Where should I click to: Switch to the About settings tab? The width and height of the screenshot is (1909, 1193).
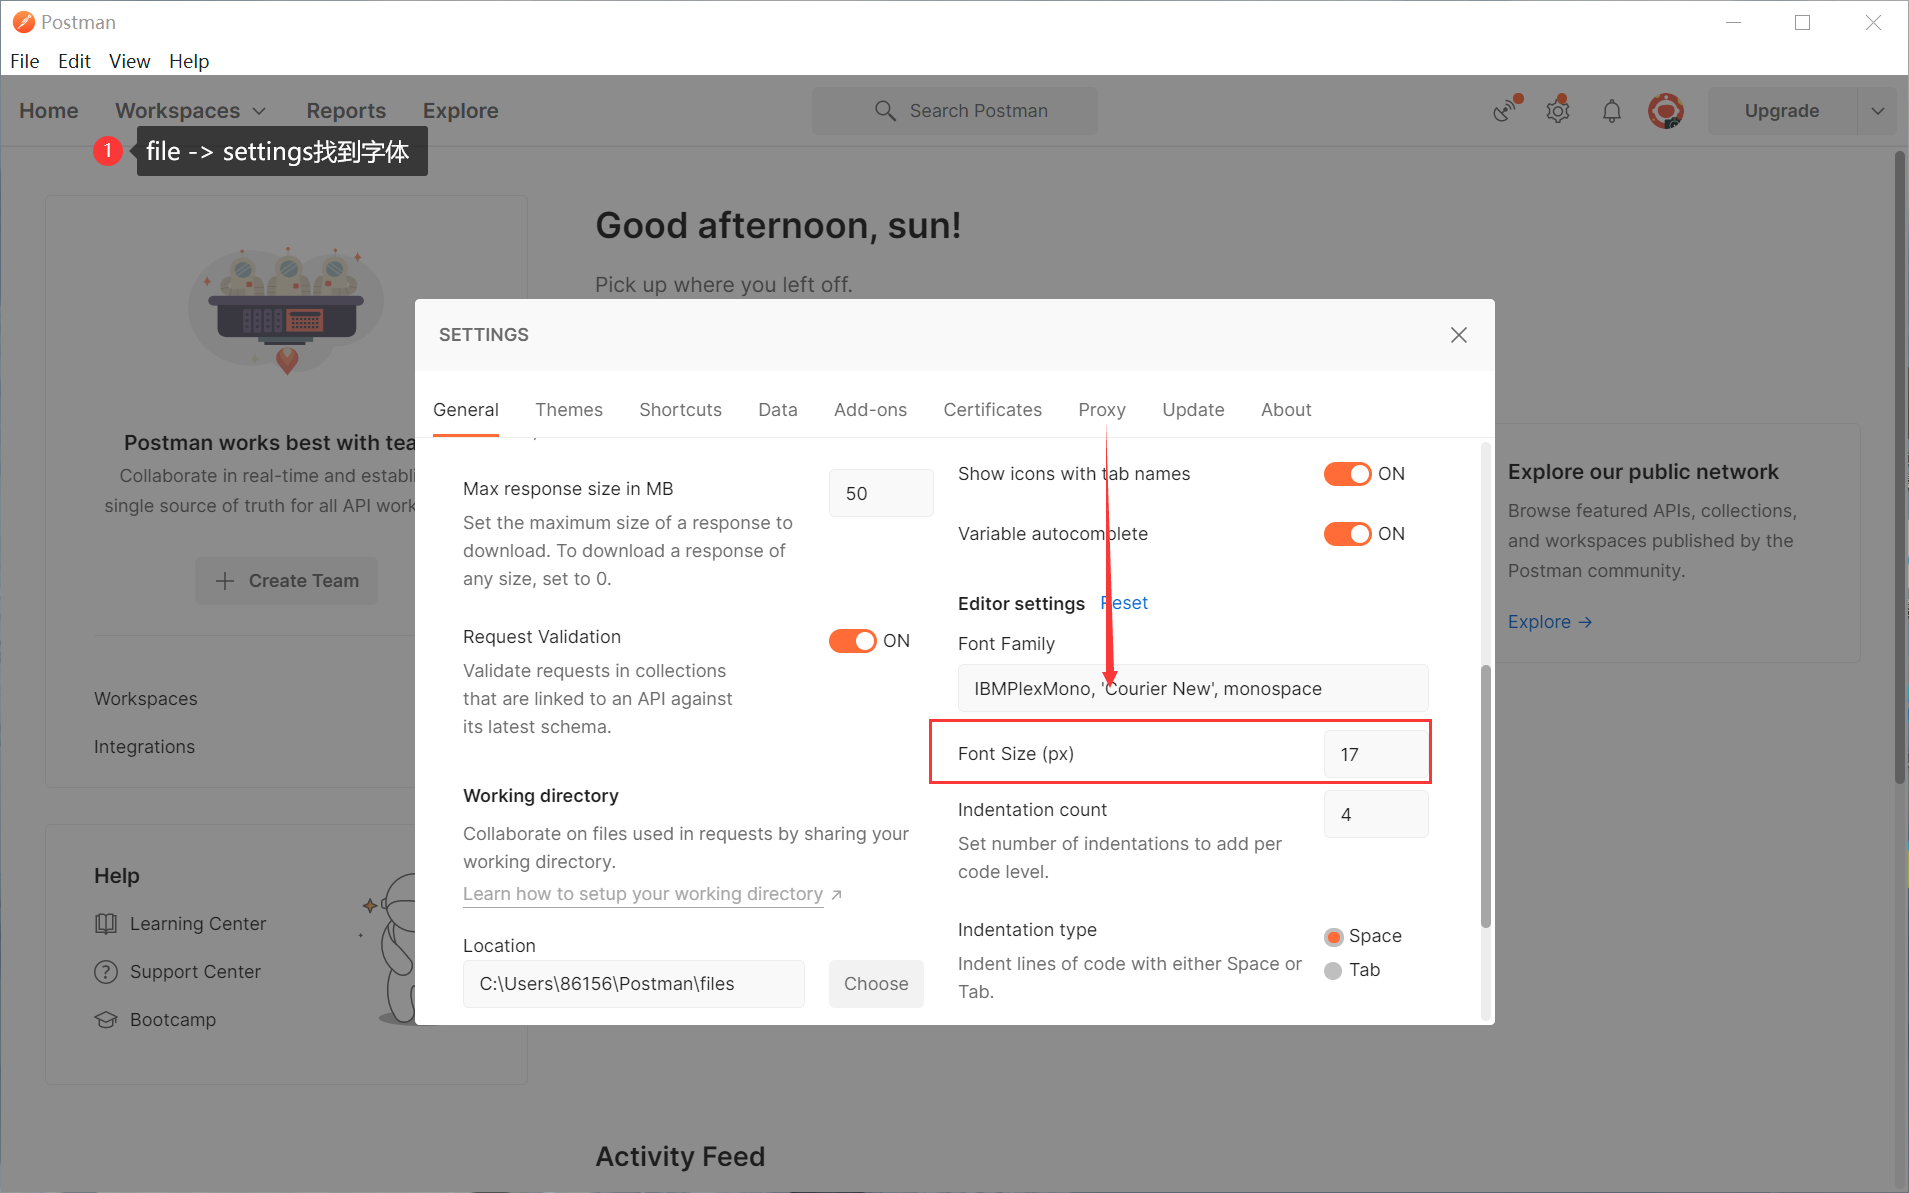pos(1286,410)
